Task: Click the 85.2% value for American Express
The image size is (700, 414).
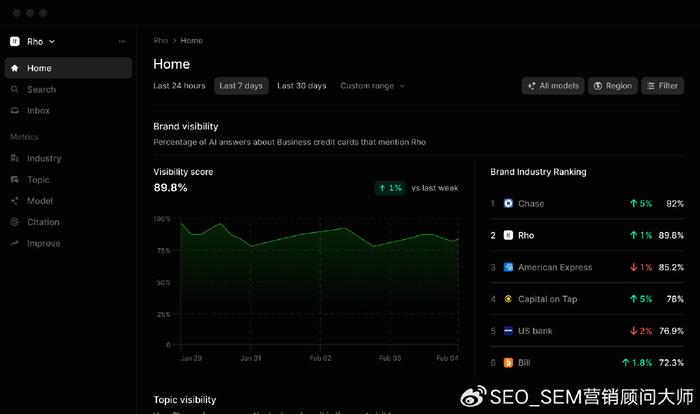Action: tap(671, 267)
